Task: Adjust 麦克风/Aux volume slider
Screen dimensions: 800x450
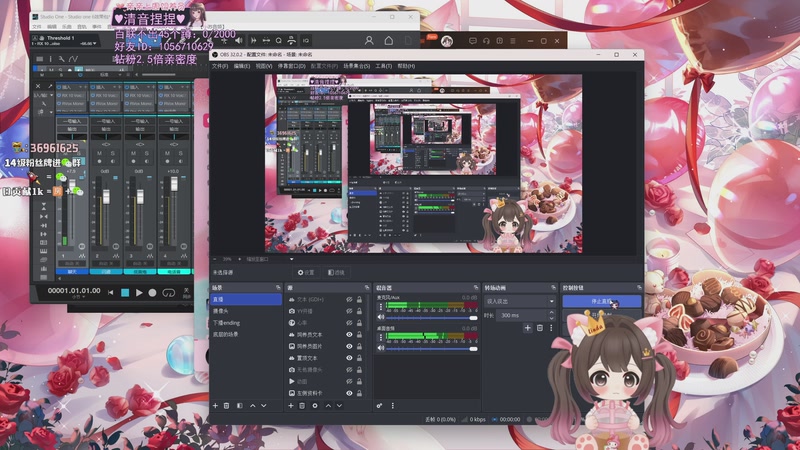Action: click(432, 318)
